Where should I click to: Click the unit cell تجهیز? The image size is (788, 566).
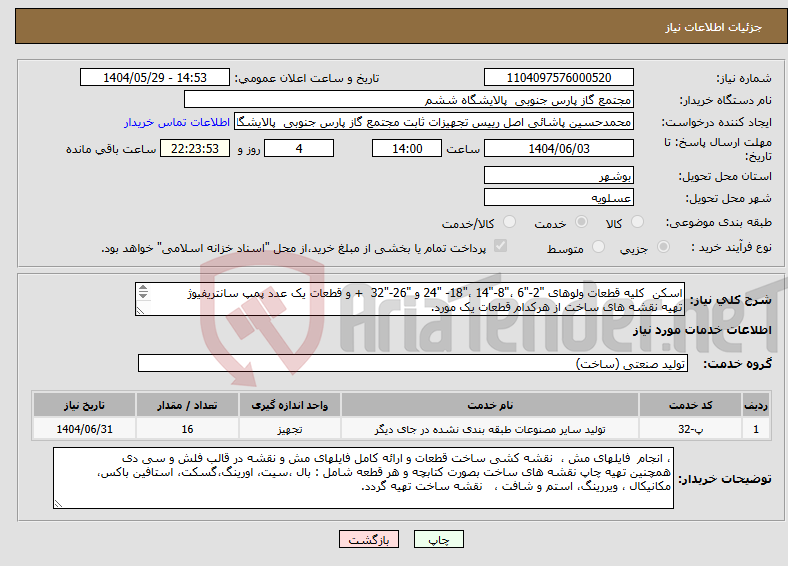tap(289, 429)
